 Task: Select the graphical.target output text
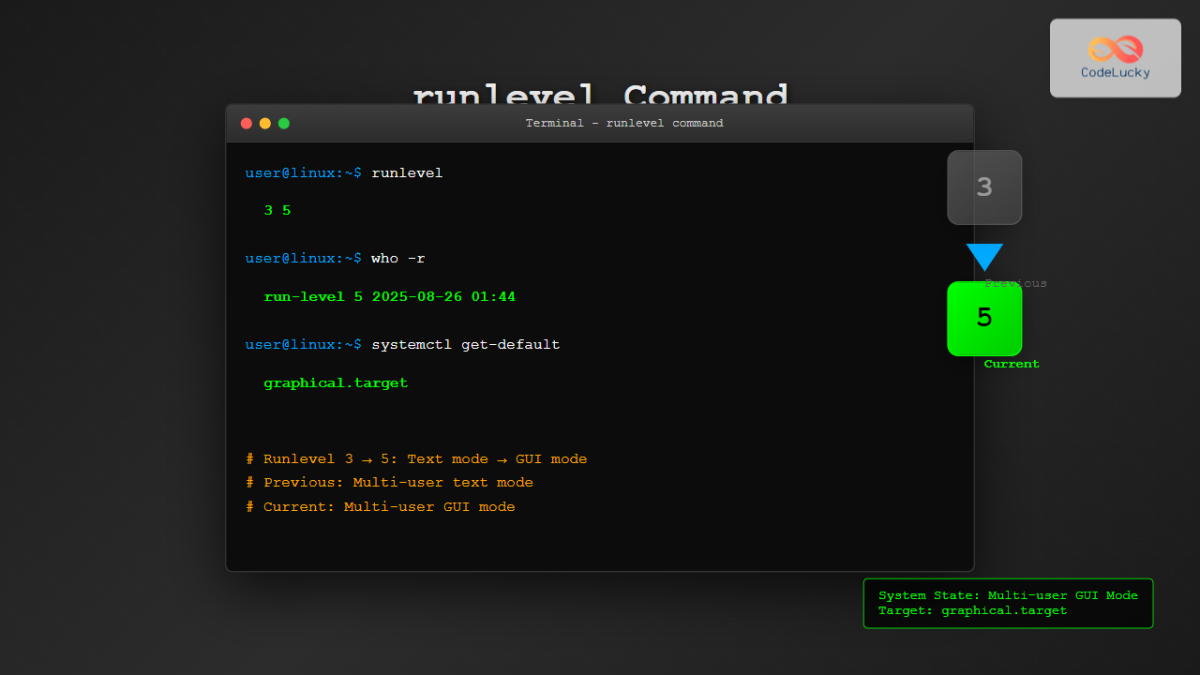(x=336, y=382)
